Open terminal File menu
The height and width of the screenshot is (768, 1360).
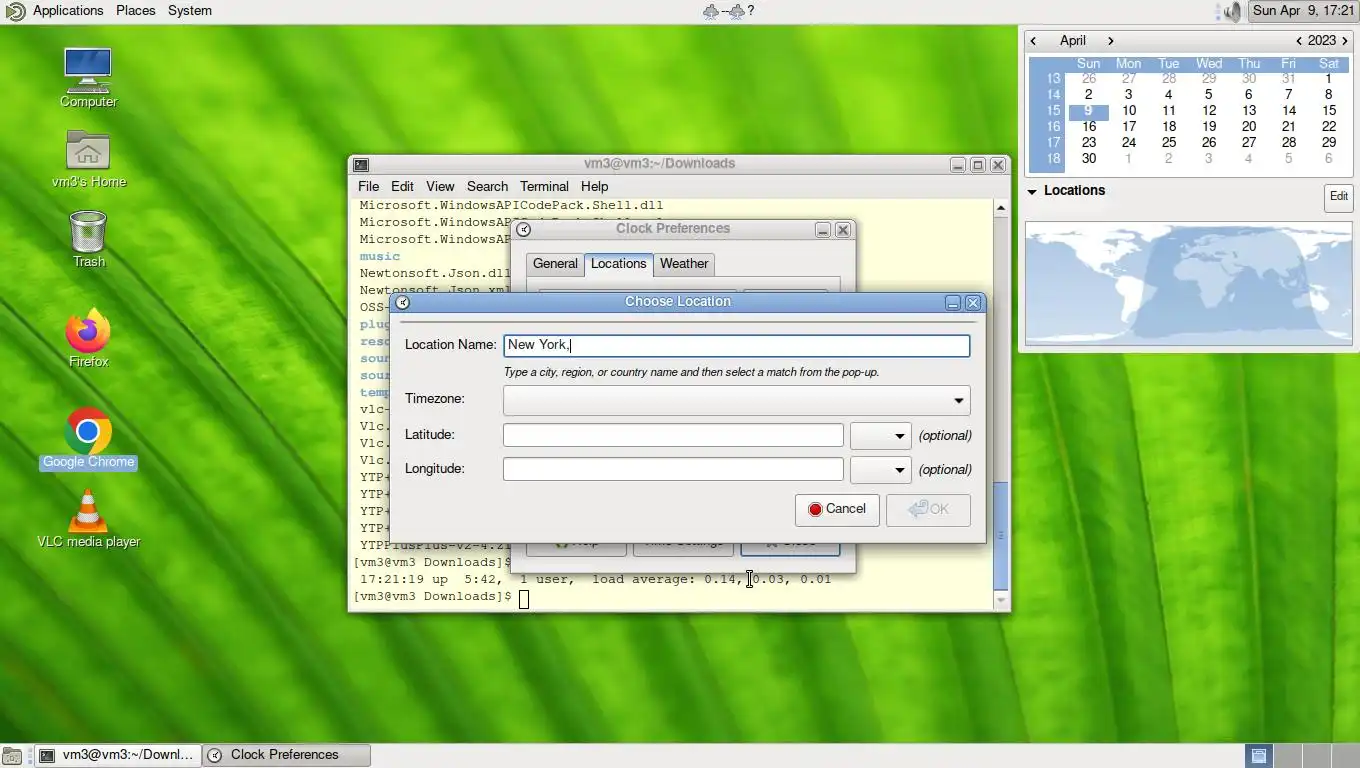point(368,187)
